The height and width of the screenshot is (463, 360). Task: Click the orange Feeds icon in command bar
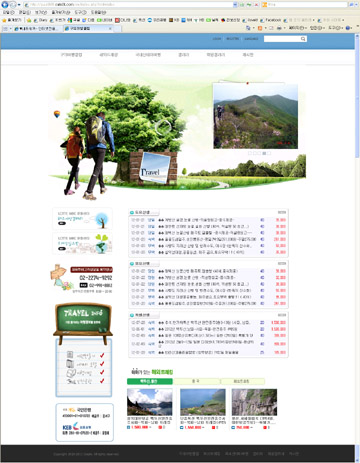click(260, 28)
